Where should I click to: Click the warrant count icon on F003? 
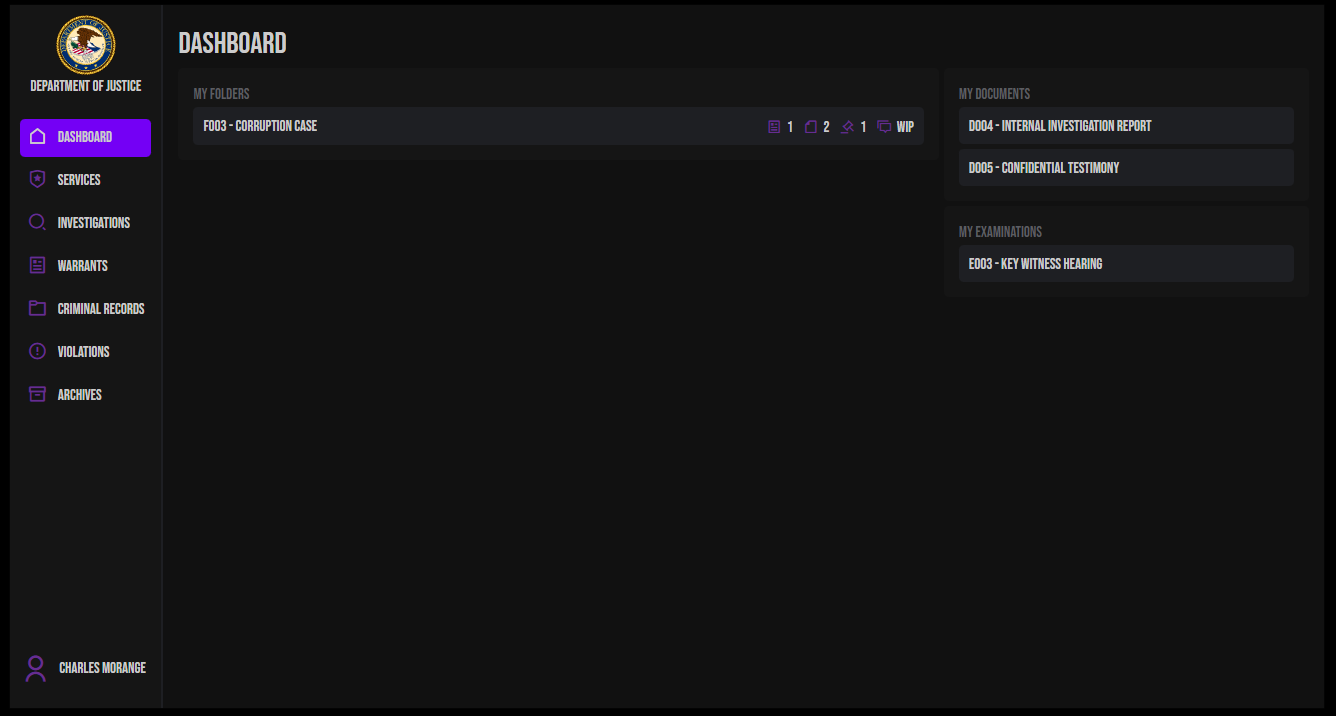(772, 126)
